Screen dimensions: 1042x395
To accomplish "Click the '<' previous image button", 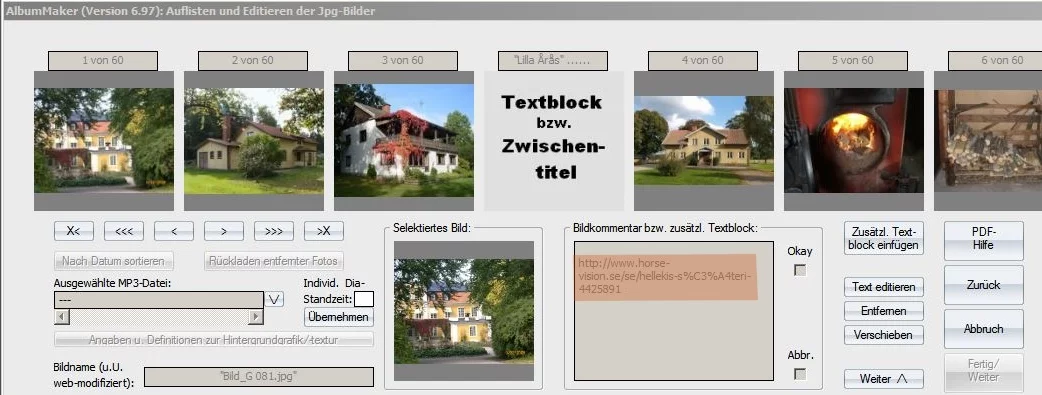I will point(173,231).
